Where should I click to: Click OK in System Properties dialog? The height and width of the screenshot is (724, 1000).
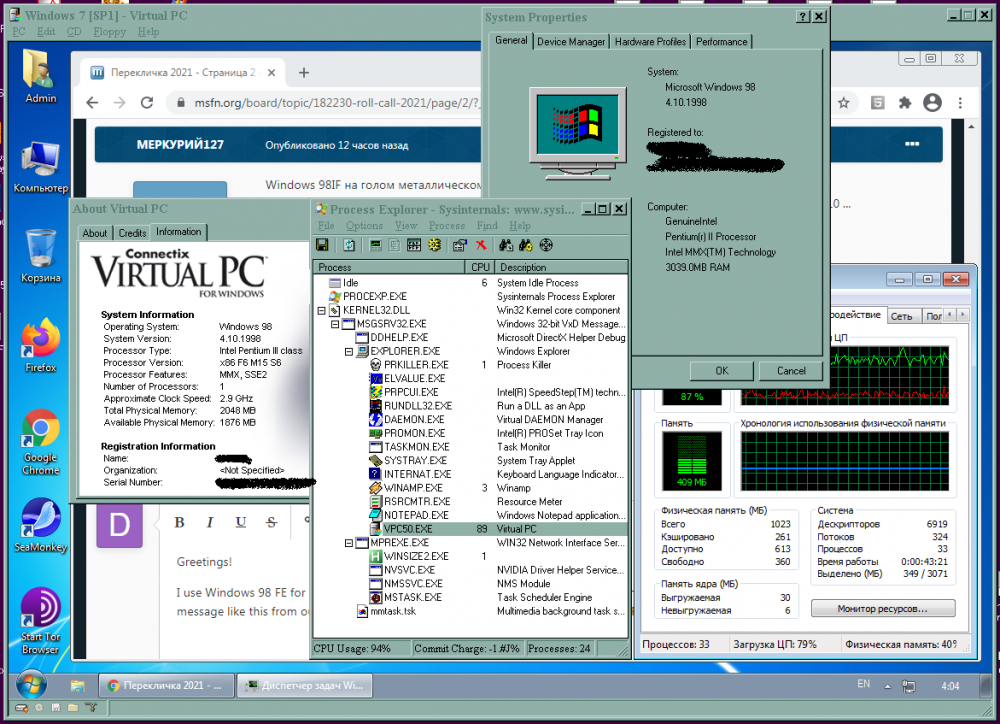pos(721,370)
